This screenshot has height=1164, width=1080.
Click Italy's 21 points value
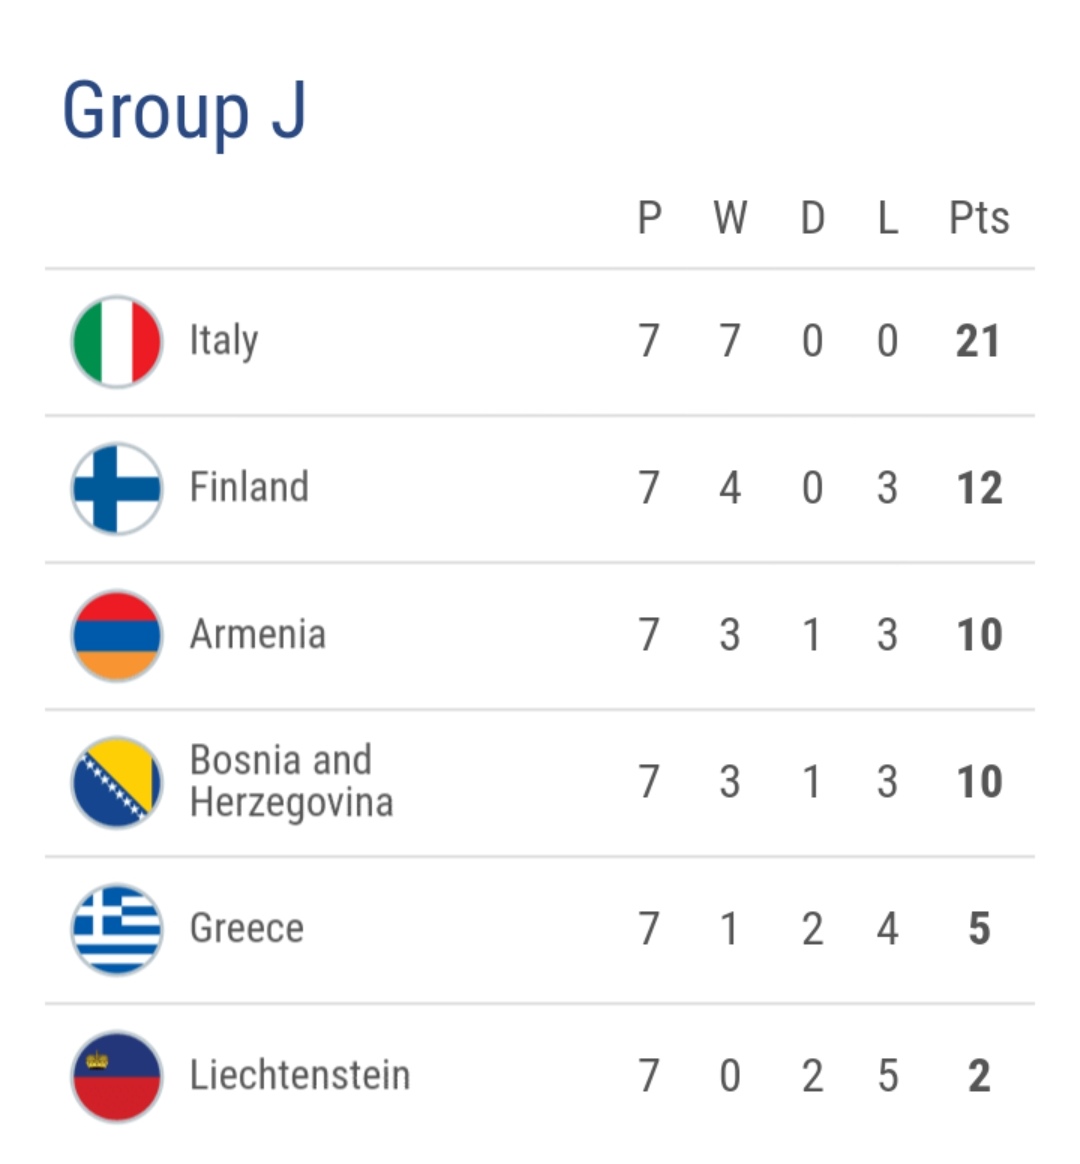point(978,341)
